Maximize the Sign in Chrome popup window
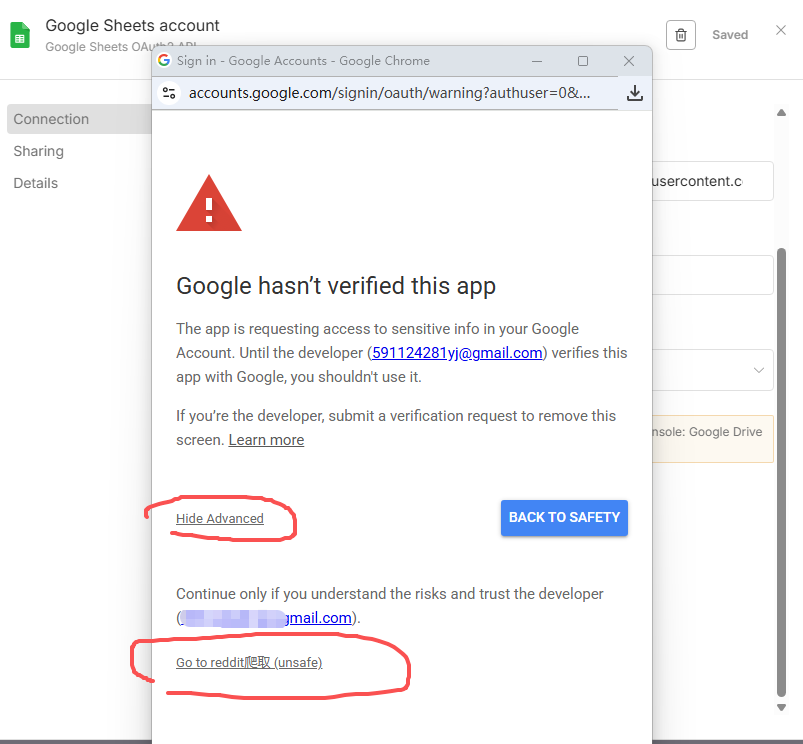 (x=583, y=61)
